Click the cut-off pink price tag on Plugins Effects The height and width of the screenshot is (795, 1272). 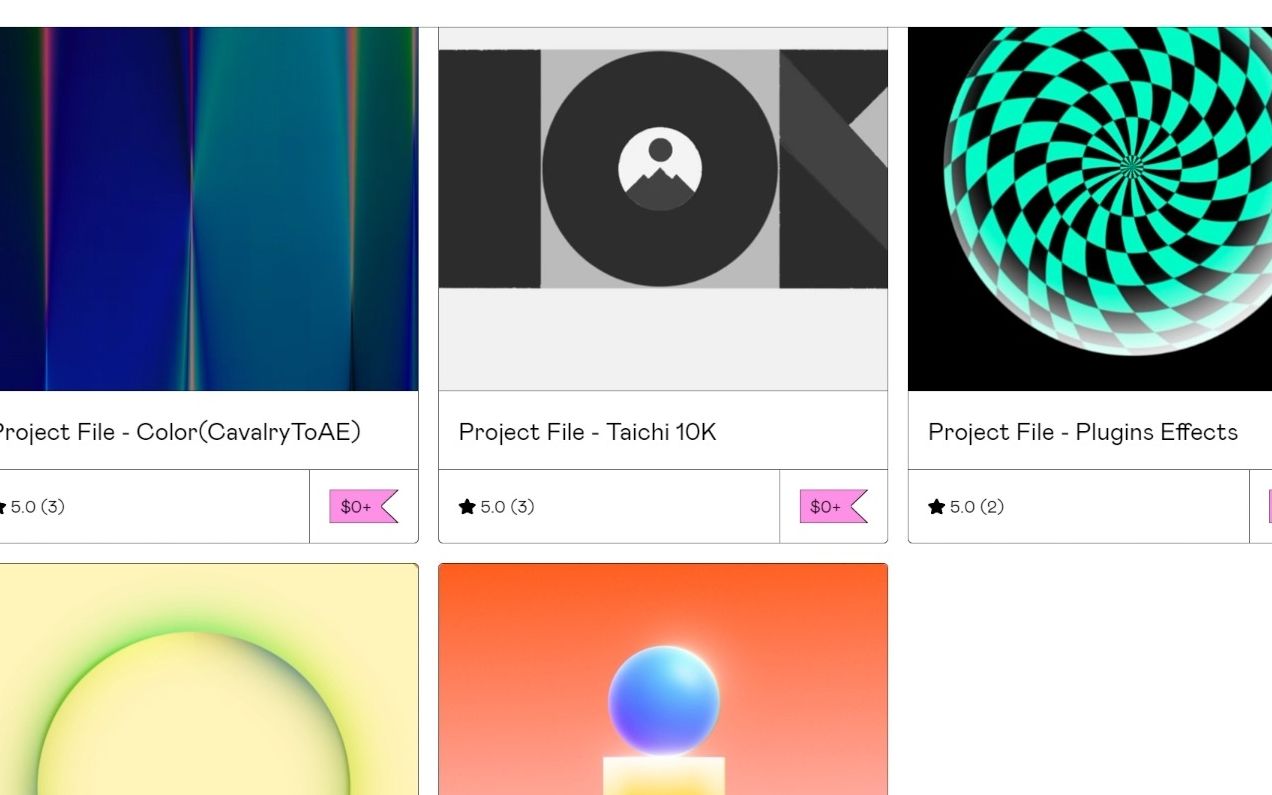(1270, 506)
